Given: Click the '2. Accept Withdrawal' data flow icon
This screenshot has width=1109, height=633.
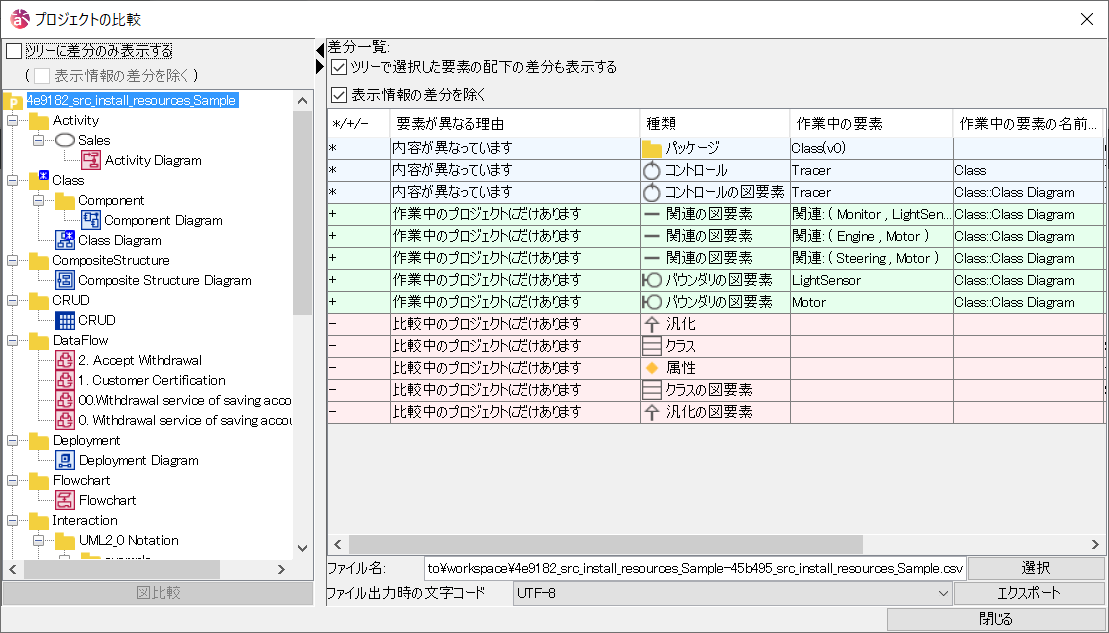Looking at the screenshot, I should tap(65, 360).
